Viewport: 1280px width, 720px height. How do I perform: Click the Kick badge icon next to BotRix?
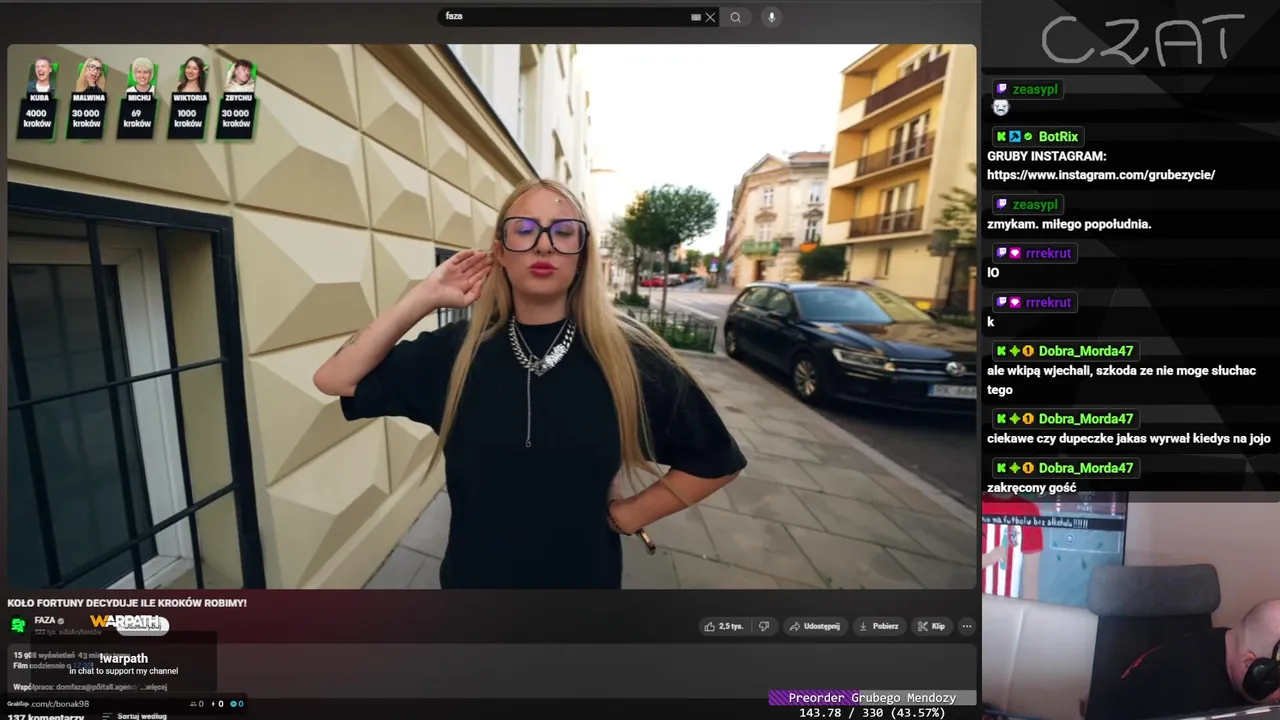(1000, 137)
